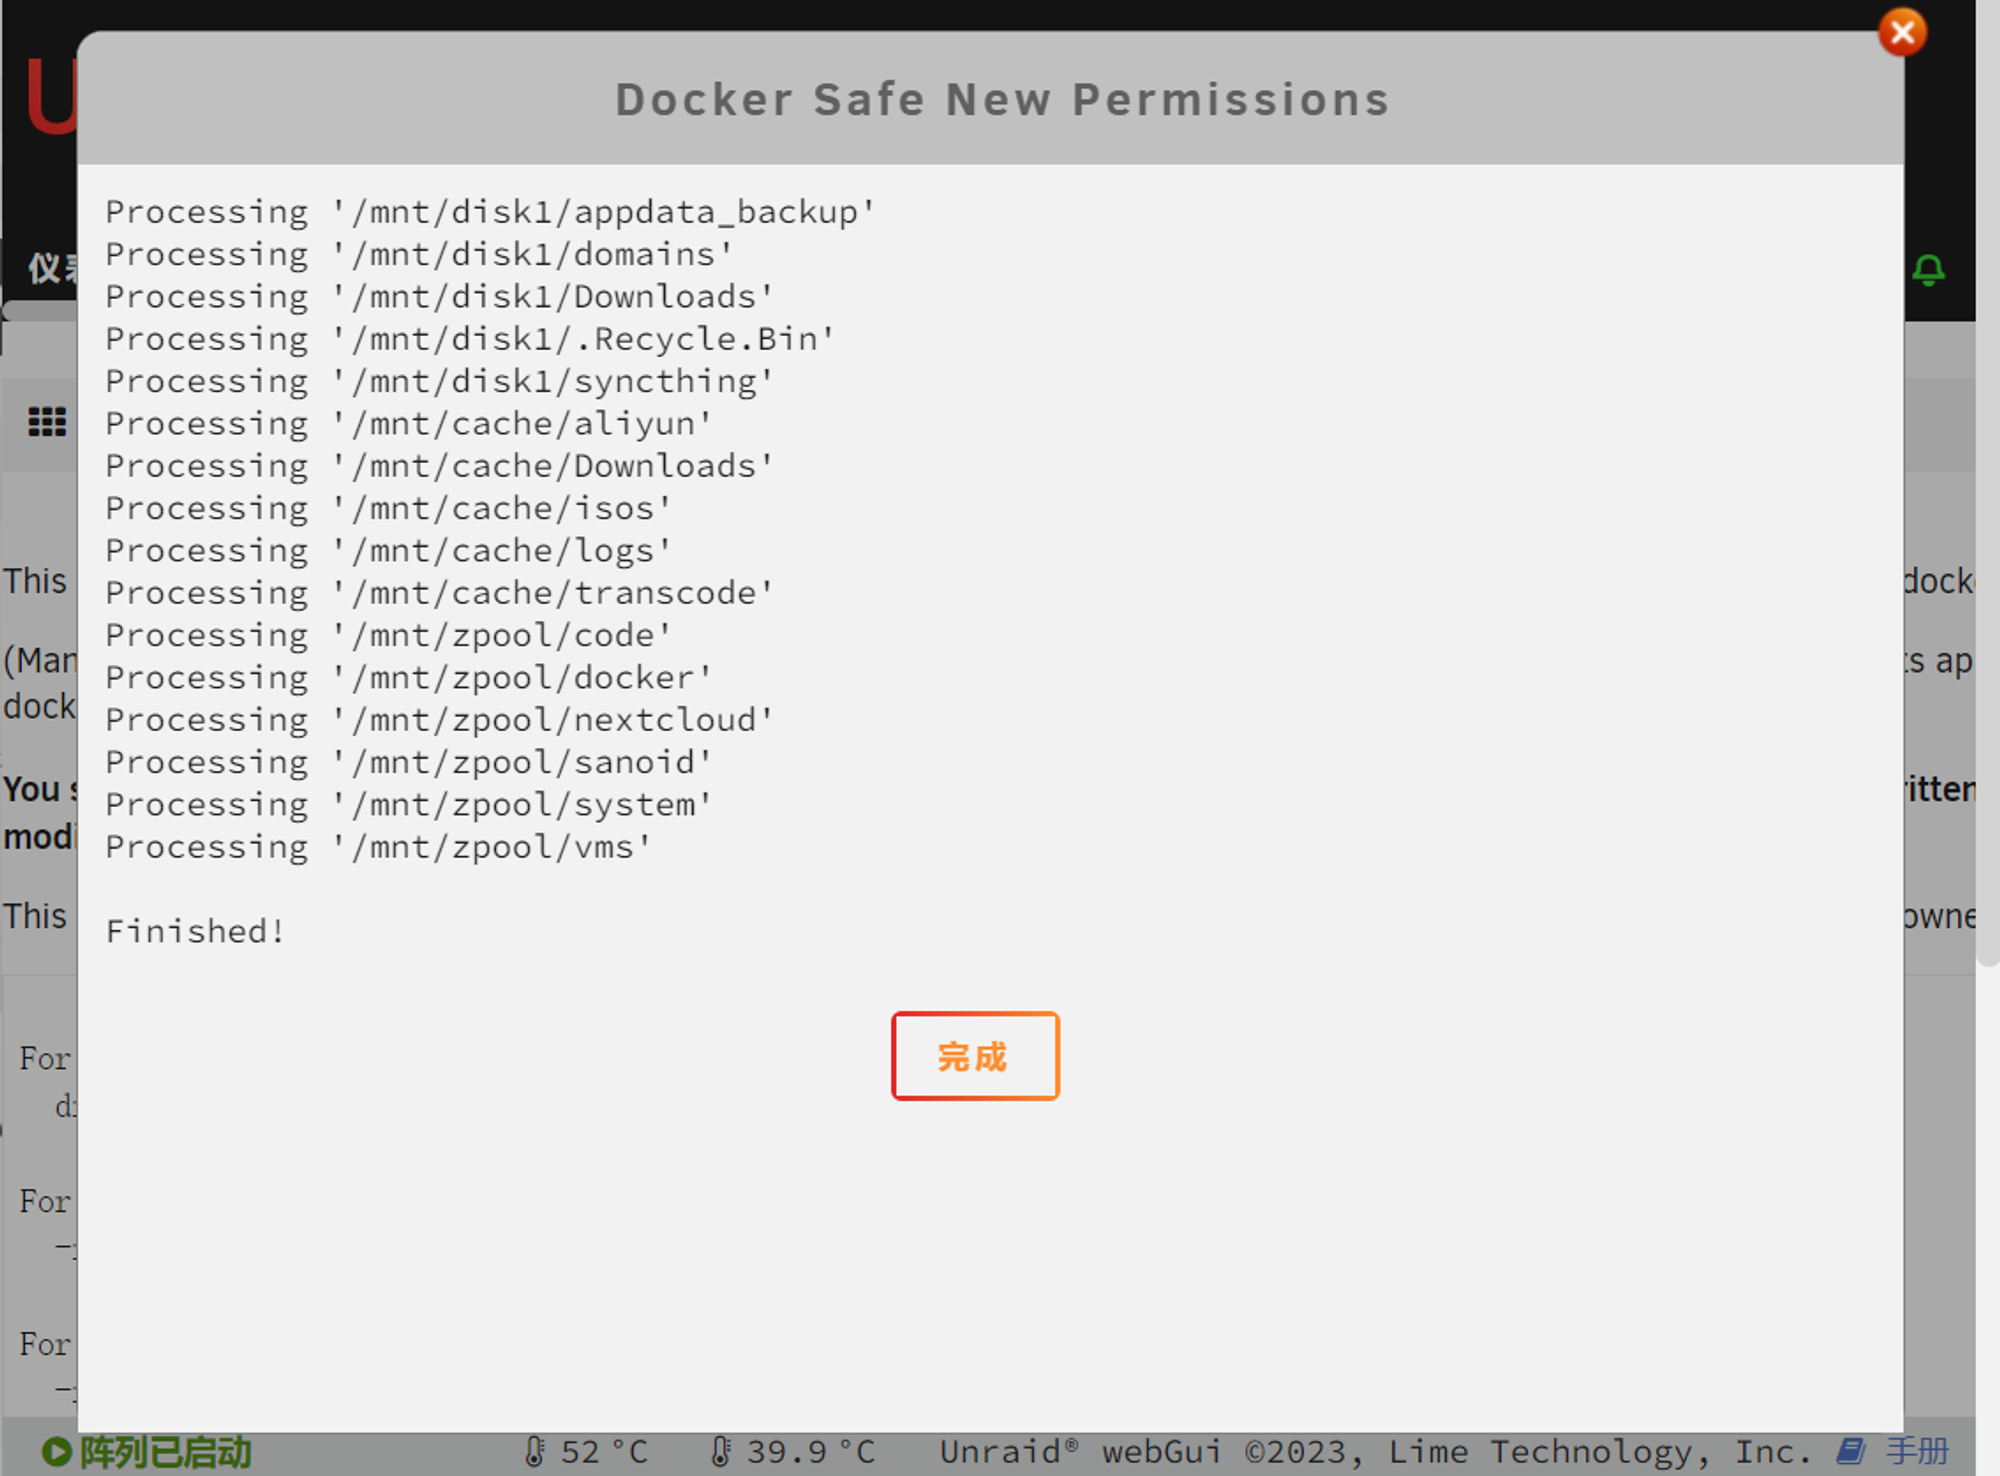
Task: Click the 完成 button to finish
Action: click(x=975, y=1057)
